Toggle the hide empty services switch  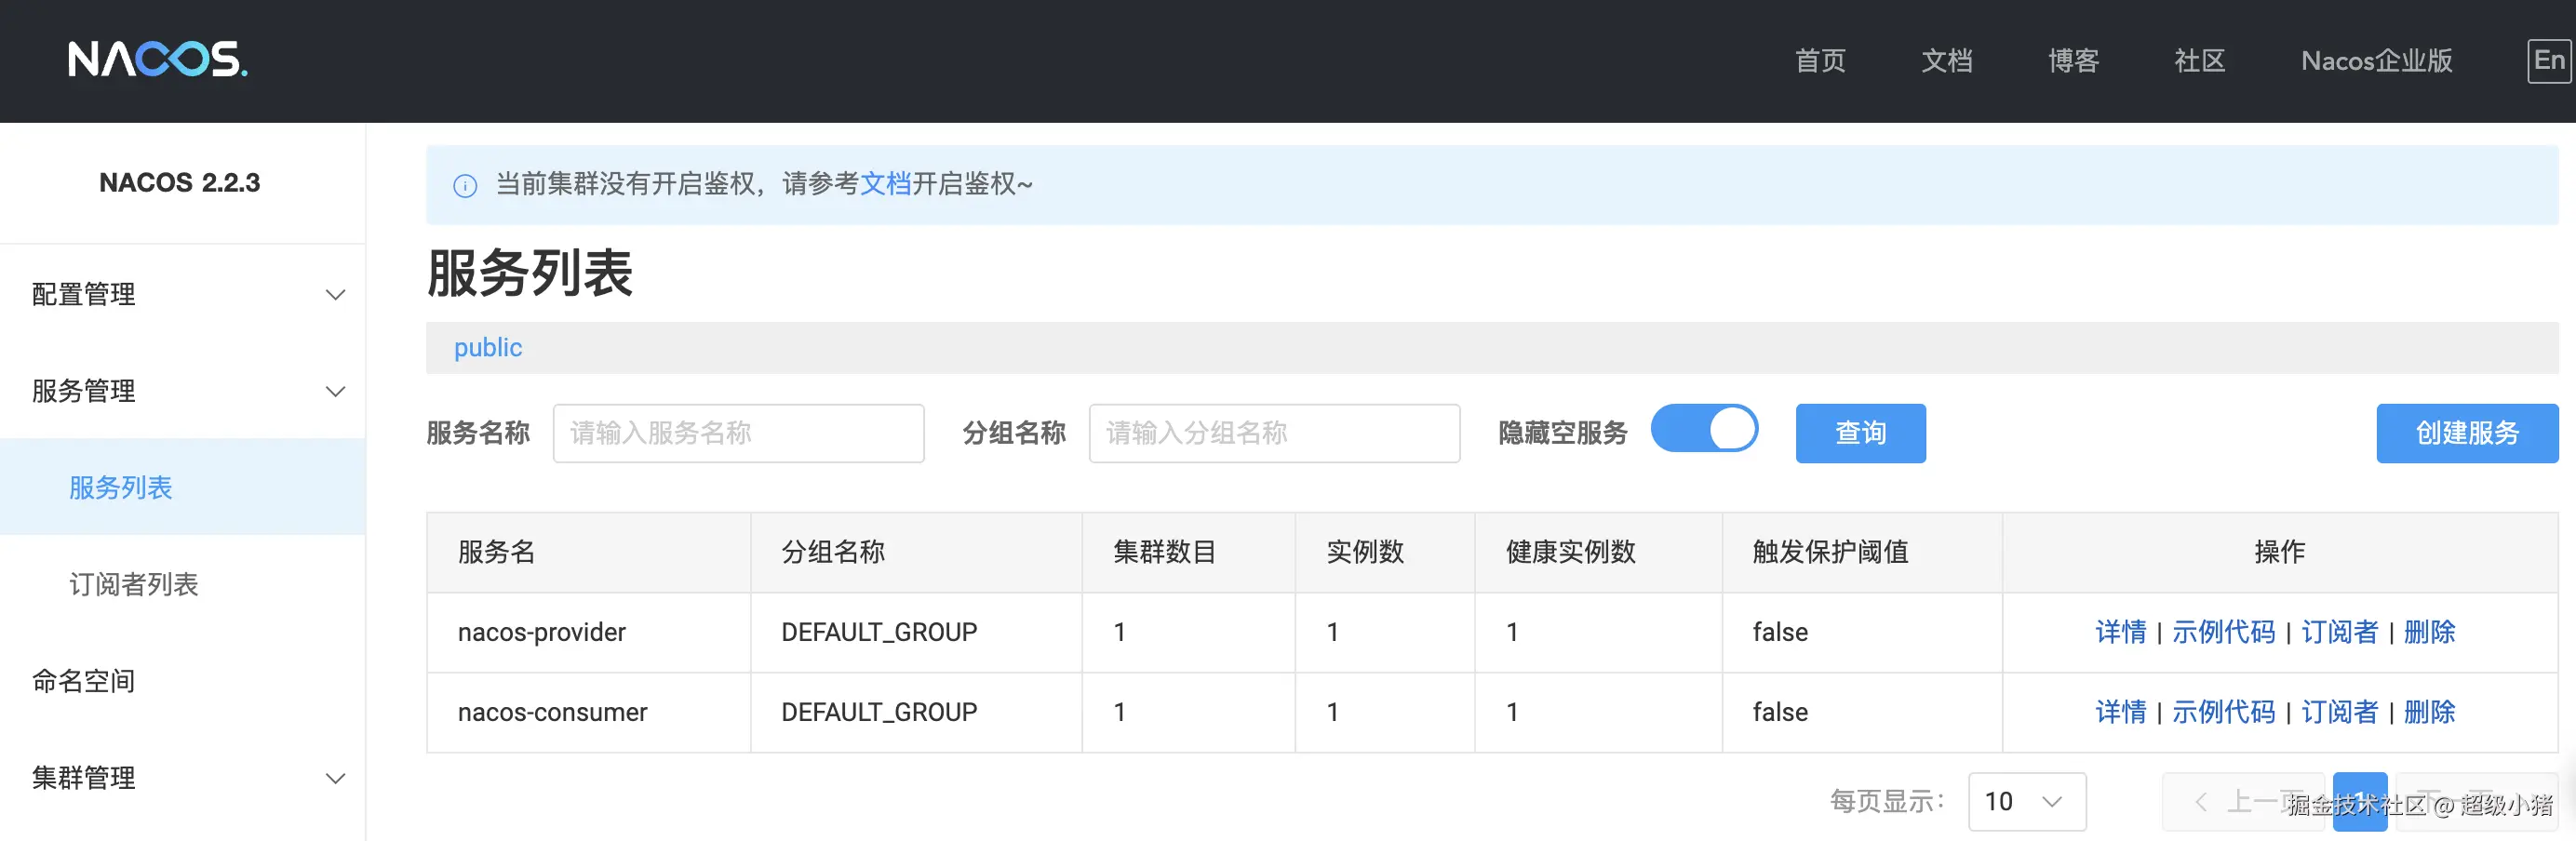pos(1704,430)
